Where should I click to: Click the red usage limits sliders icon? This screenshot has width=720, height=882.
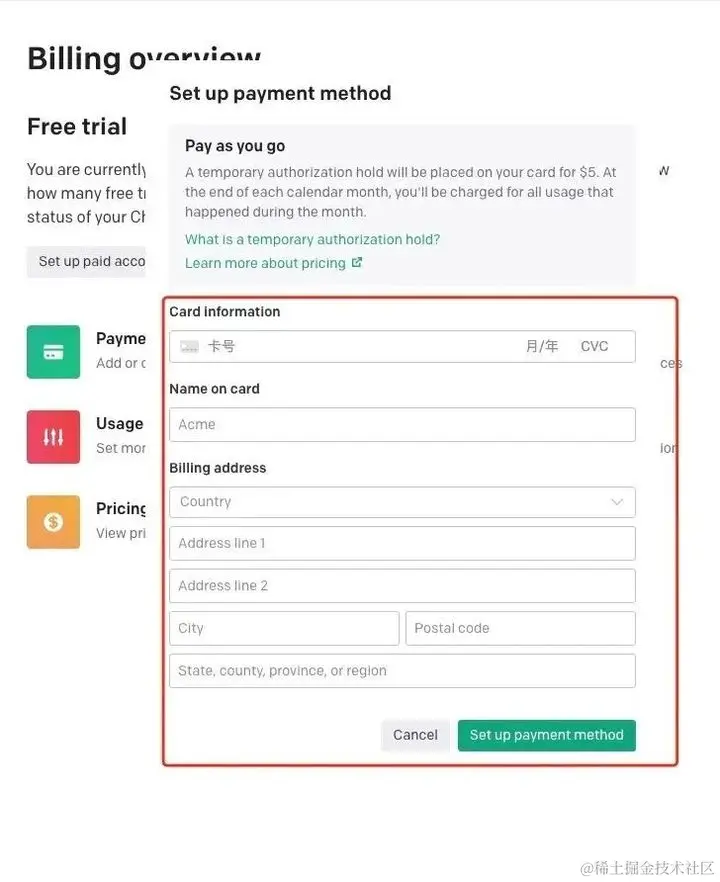coord(53,436)
